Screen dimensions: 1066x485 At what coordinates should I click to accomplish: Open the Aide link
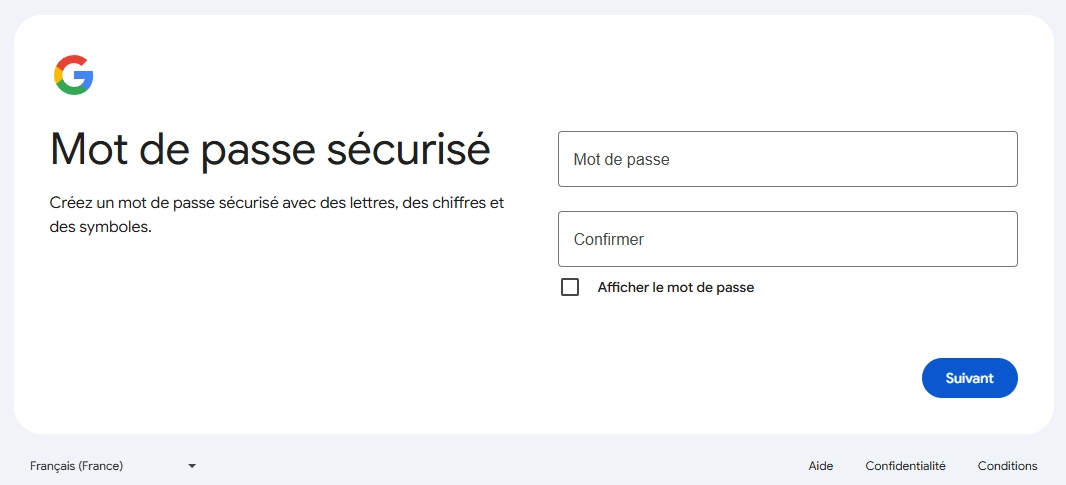(820, 466)
